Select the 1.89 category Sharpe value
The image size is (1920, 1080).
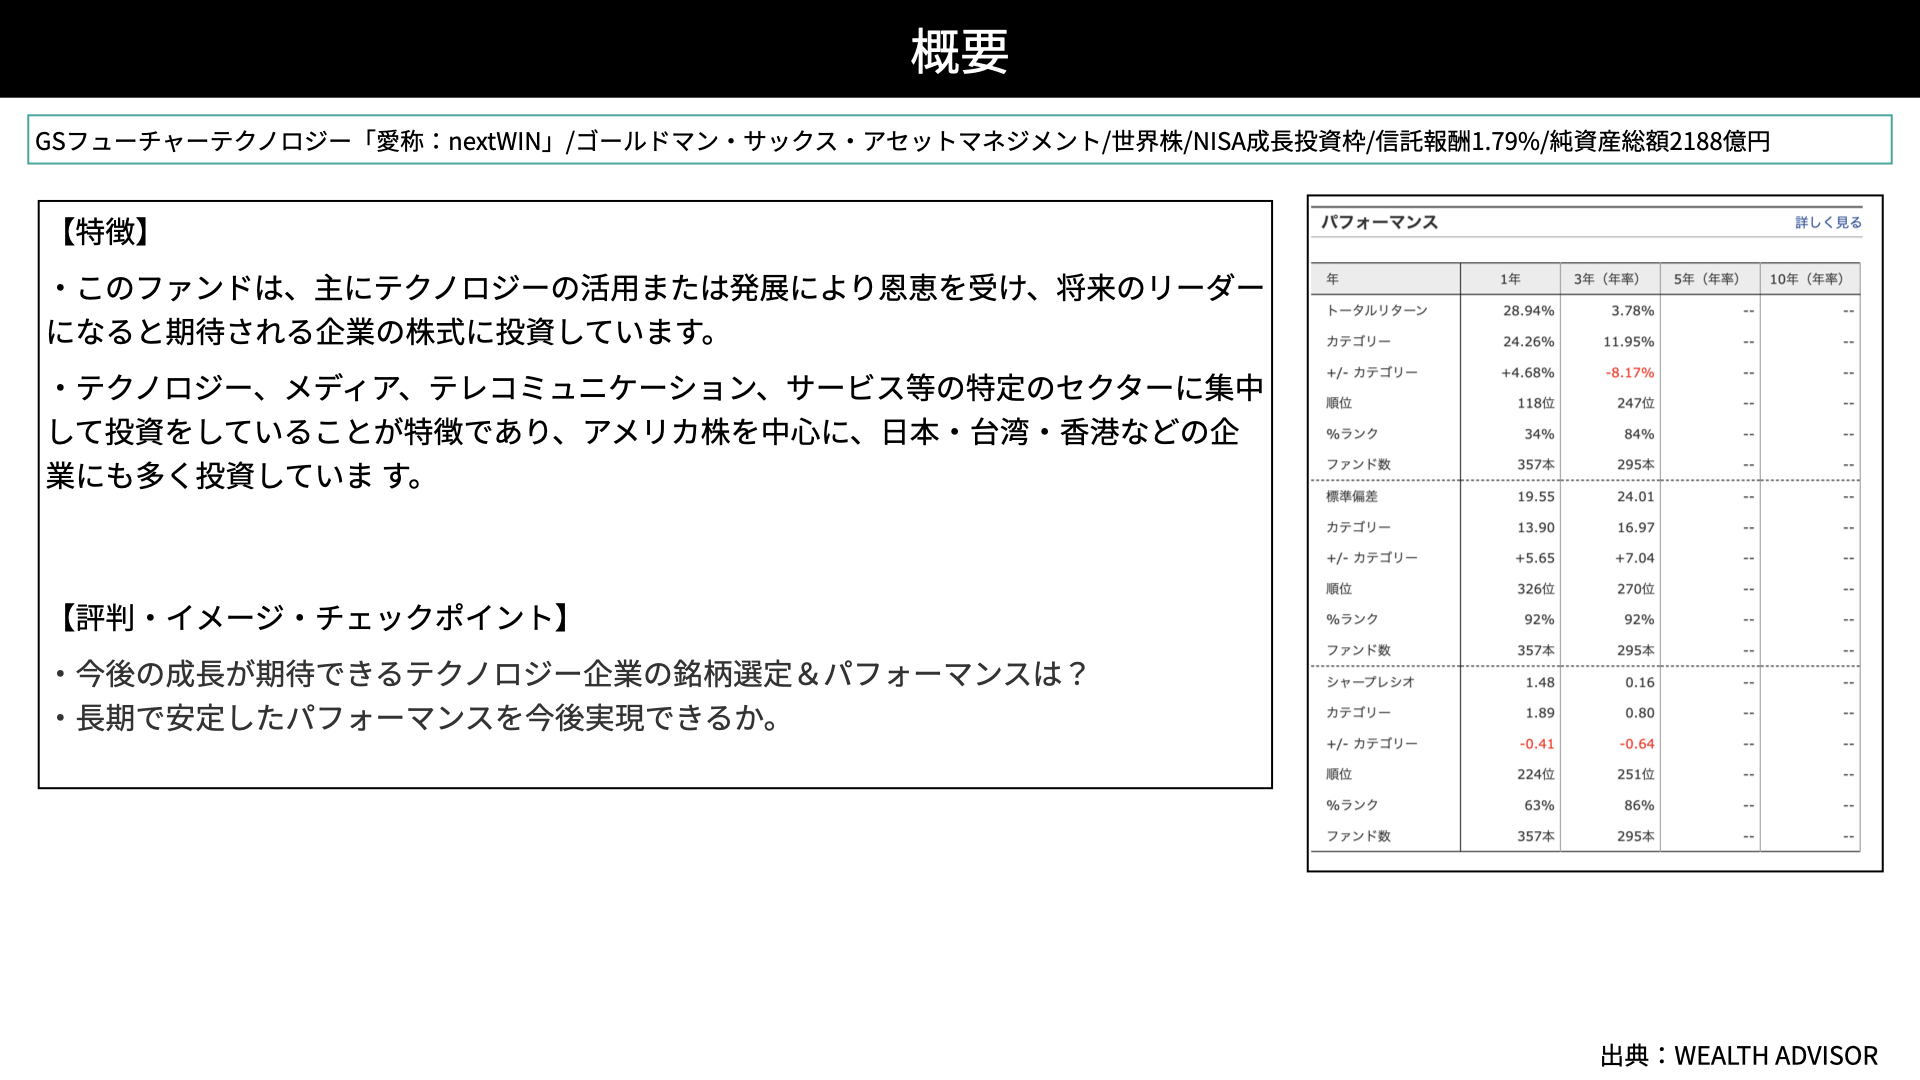[x=1540, y=714]
